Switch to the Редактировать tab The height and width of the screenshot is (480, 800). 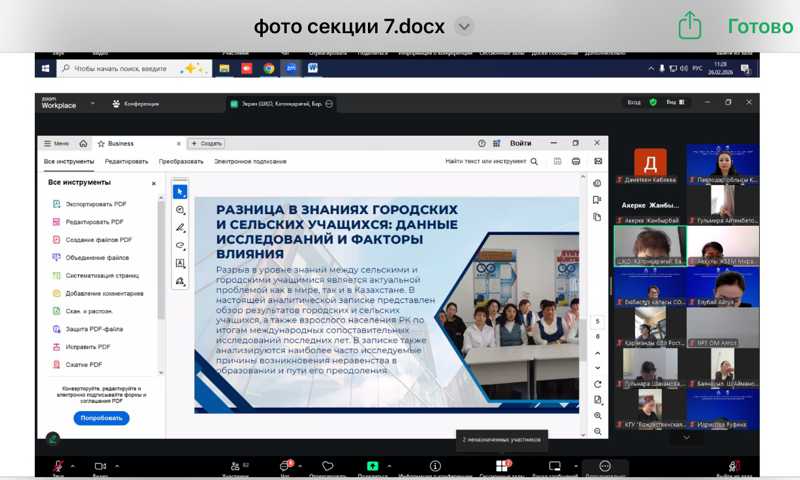[126, 161]
